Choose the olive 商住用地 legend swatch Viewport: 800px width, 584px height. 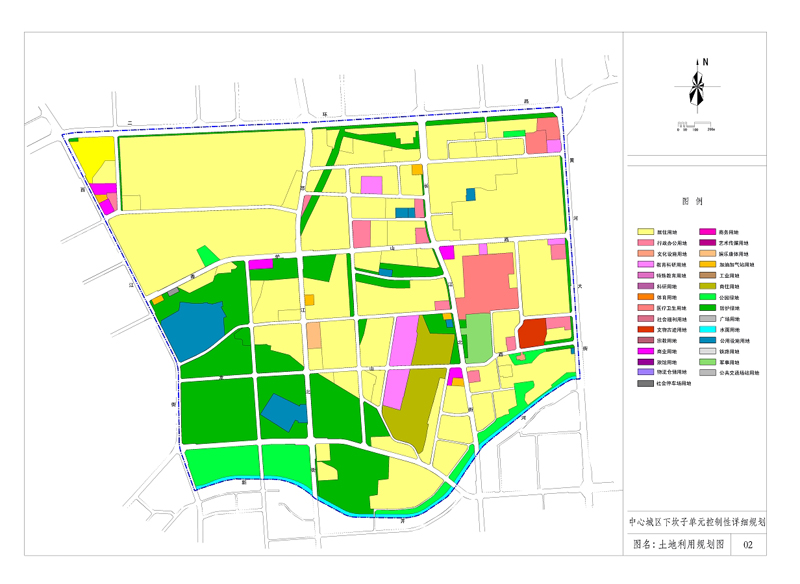point(709,286)
